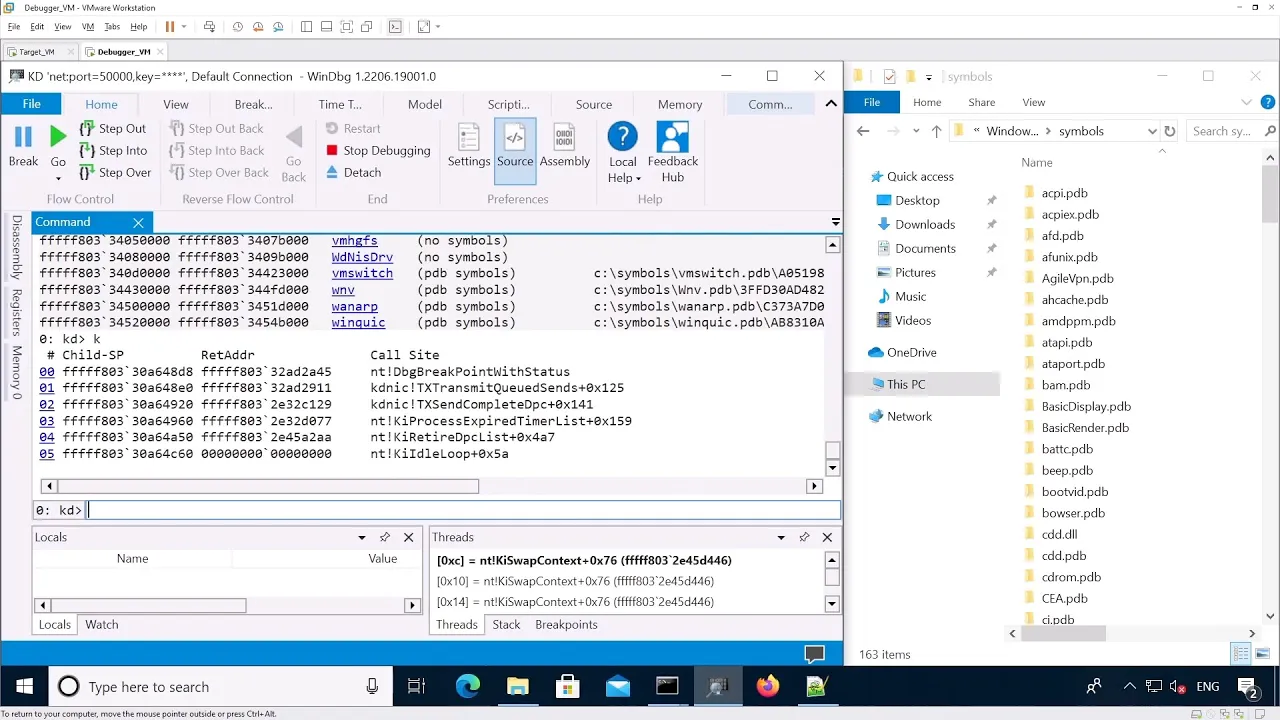Switch to View ribbon tab in WinDbg
The width and height of the screenshot is (1280, 720).
(176, 104)
